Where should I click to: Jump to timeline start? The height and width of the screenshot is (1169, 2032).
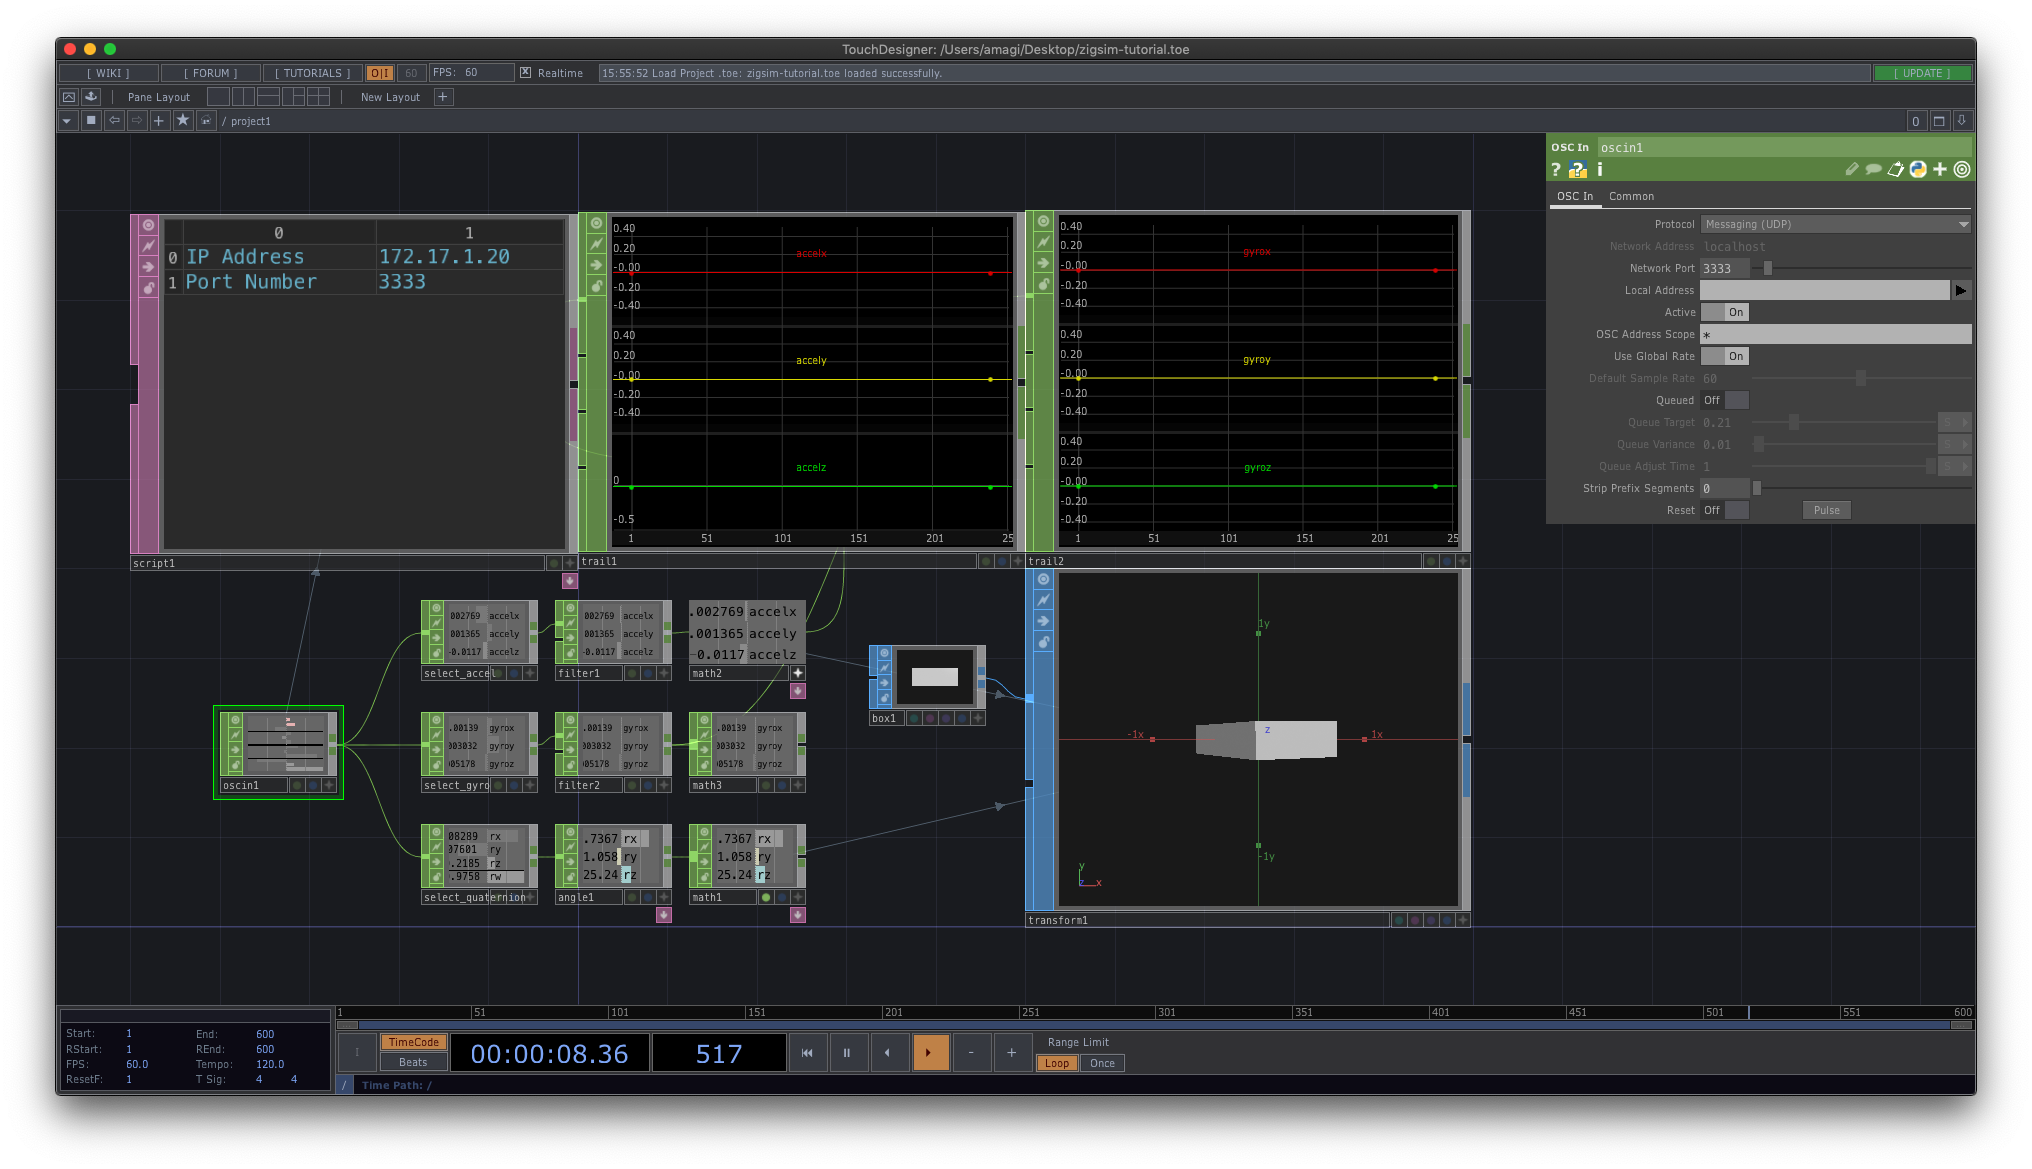pyautogui.click(x=807, y=1052)
